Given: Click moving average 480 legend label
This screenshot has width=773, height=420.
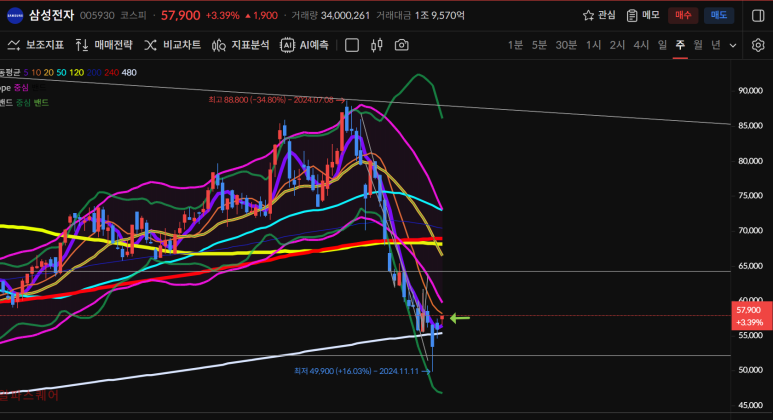Looking at the screenshot, I should point(129,72).
